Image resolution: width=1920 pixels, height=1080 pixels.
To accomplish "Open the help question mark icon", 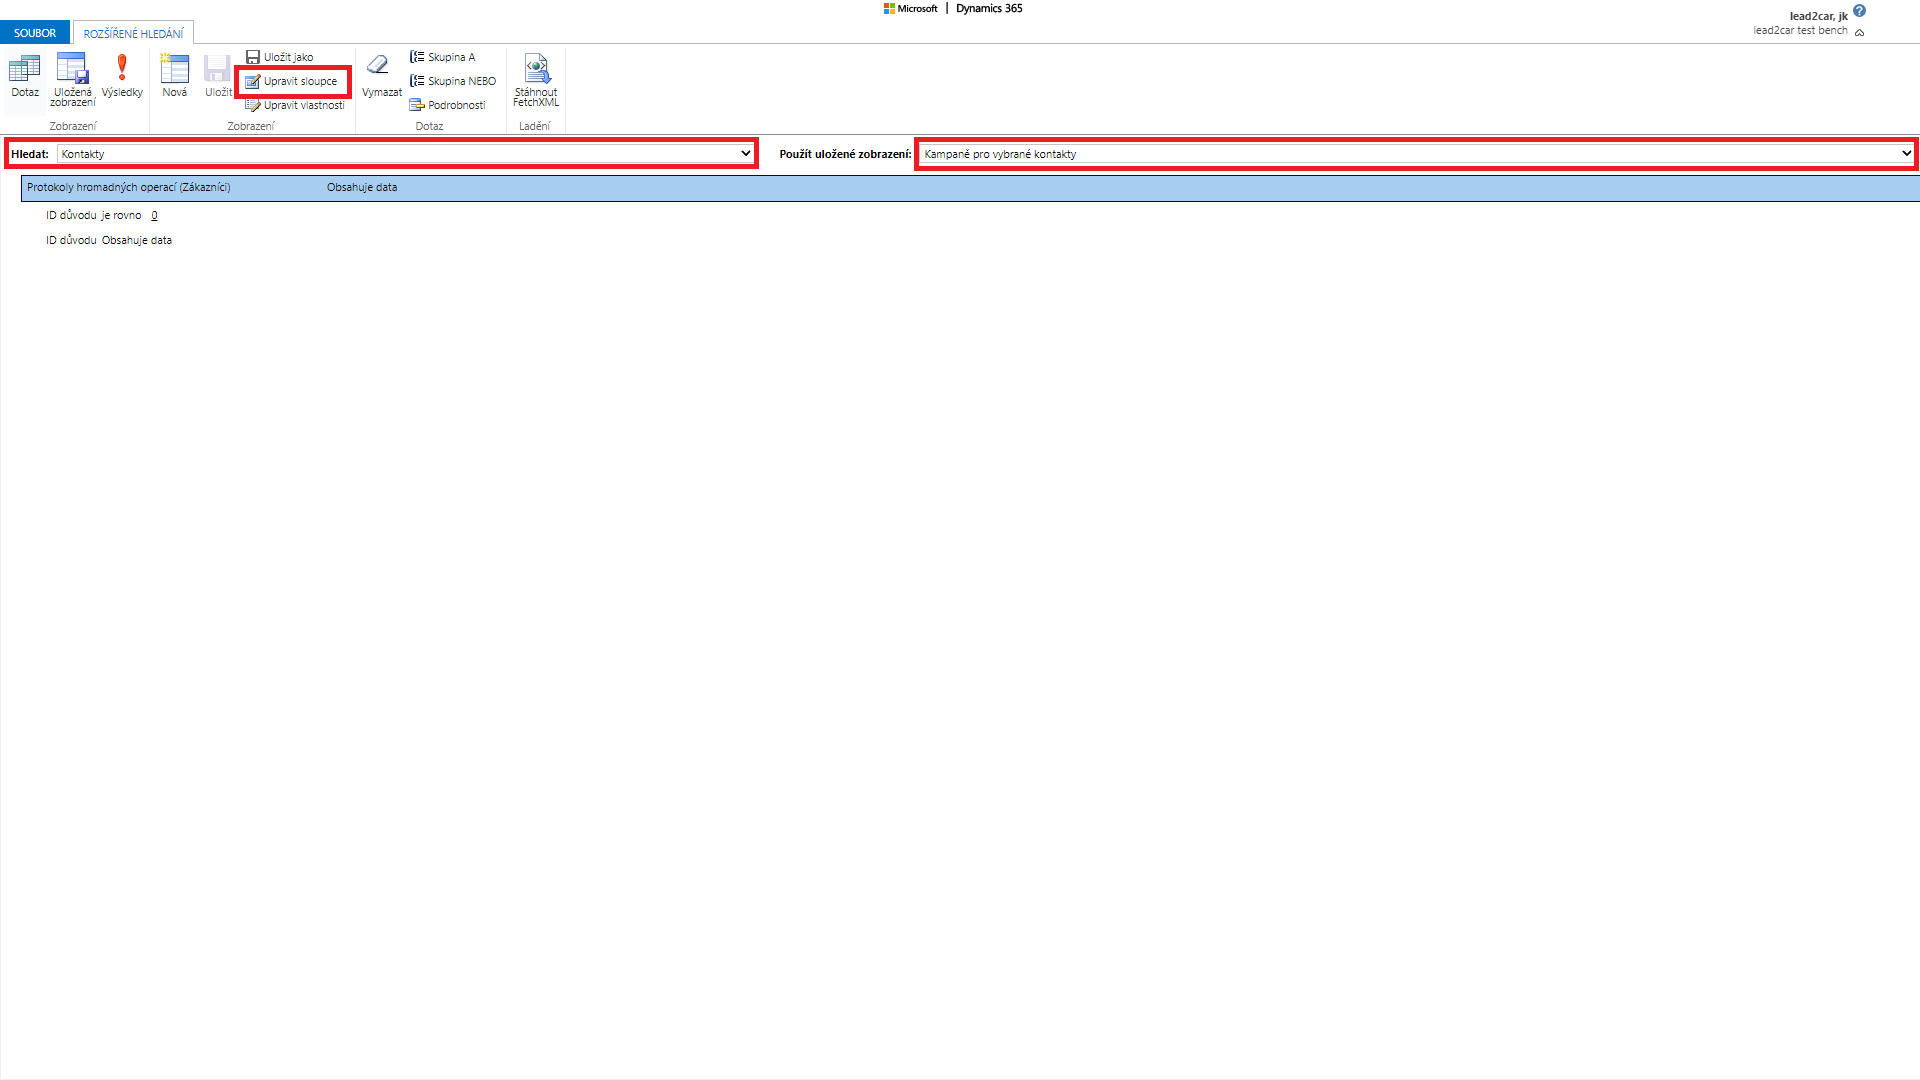I will 1859,11.
